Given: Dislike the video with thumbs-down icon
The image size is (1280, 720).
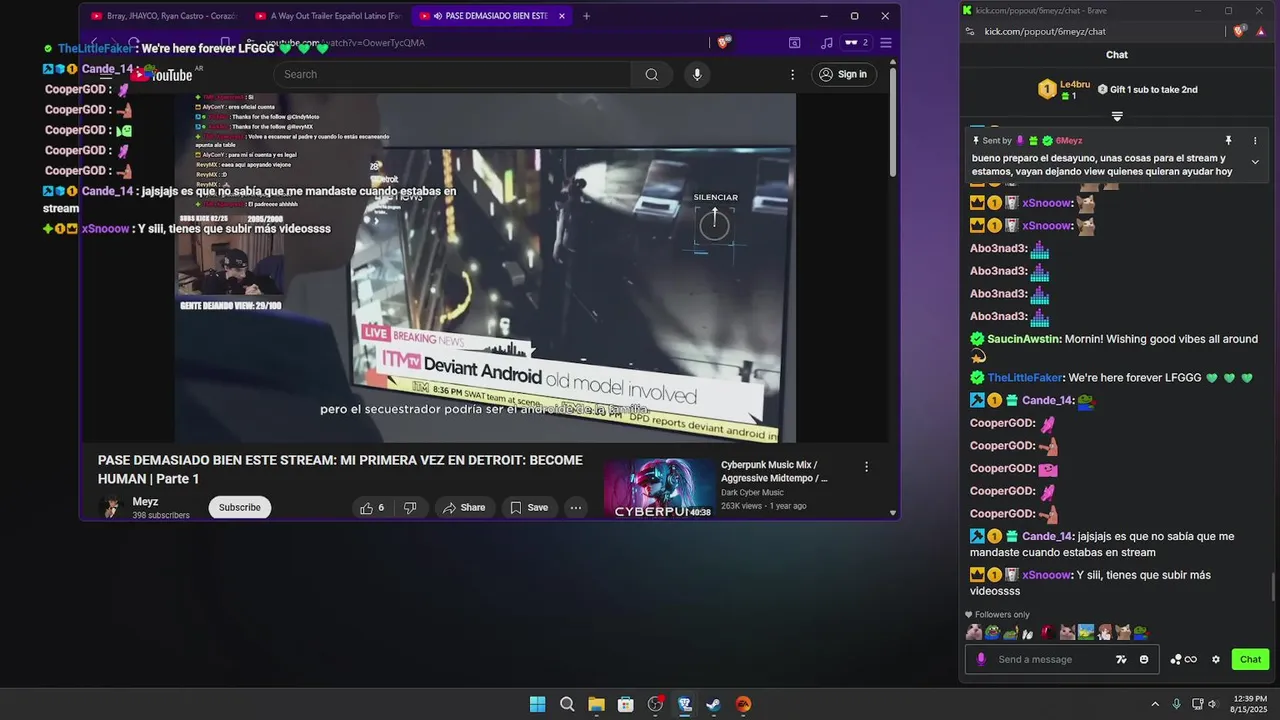Looking at the screenshot, I should (410, 508).
